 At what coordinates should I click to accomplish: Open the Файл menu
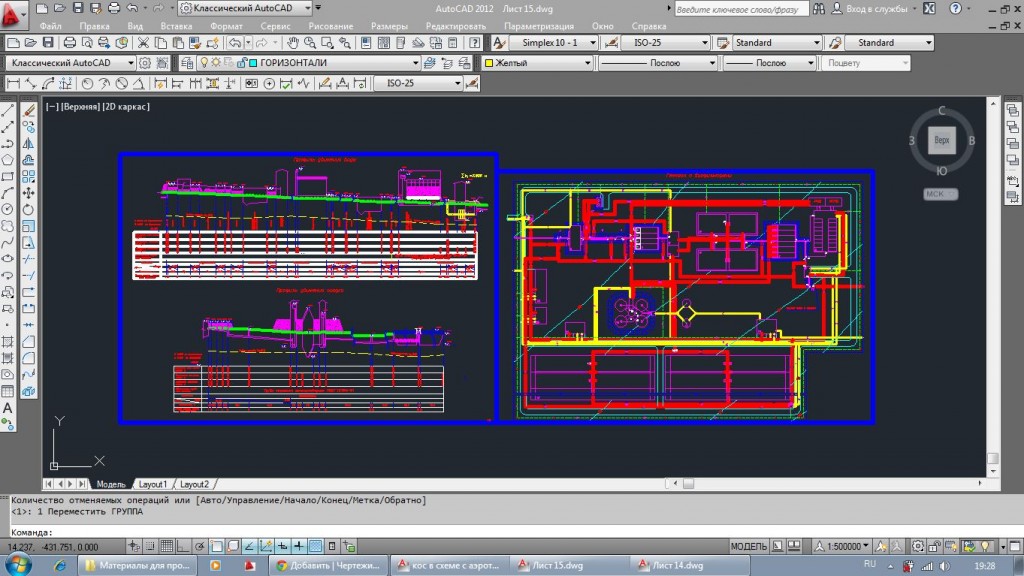[x=50, y=26]
